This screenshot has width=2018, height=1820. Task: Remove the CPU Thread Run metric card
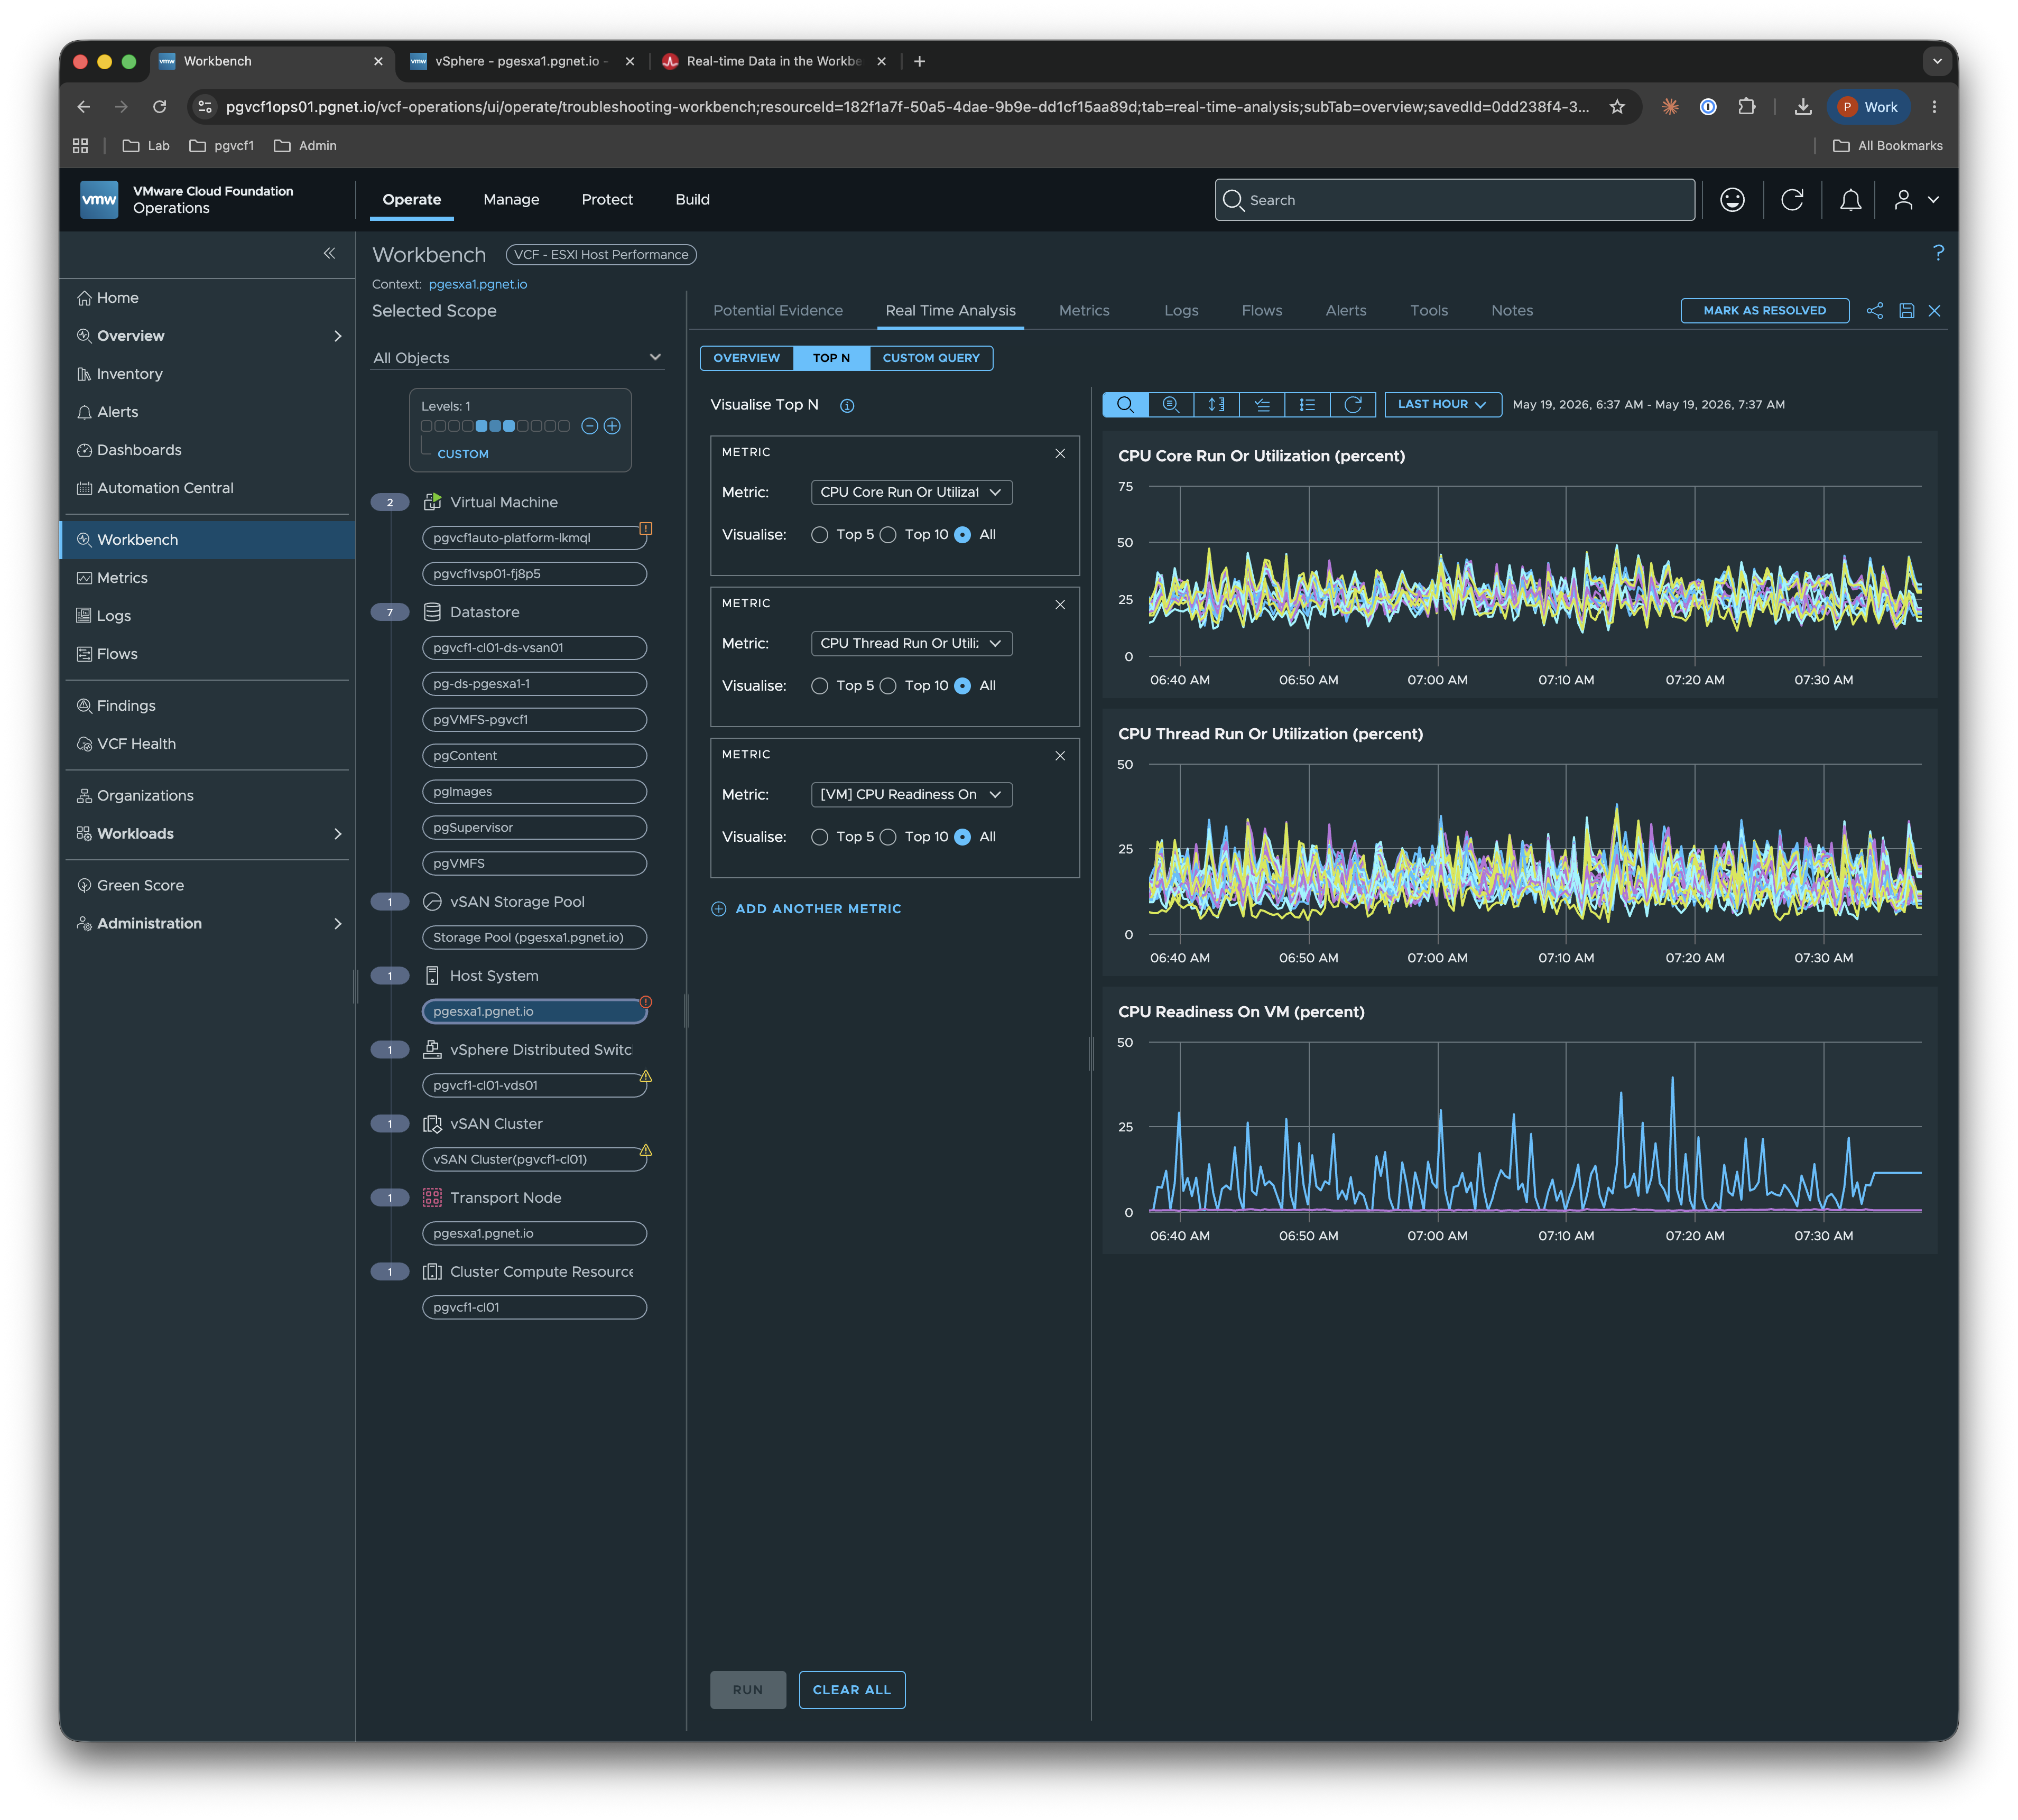coord(1060,605)
